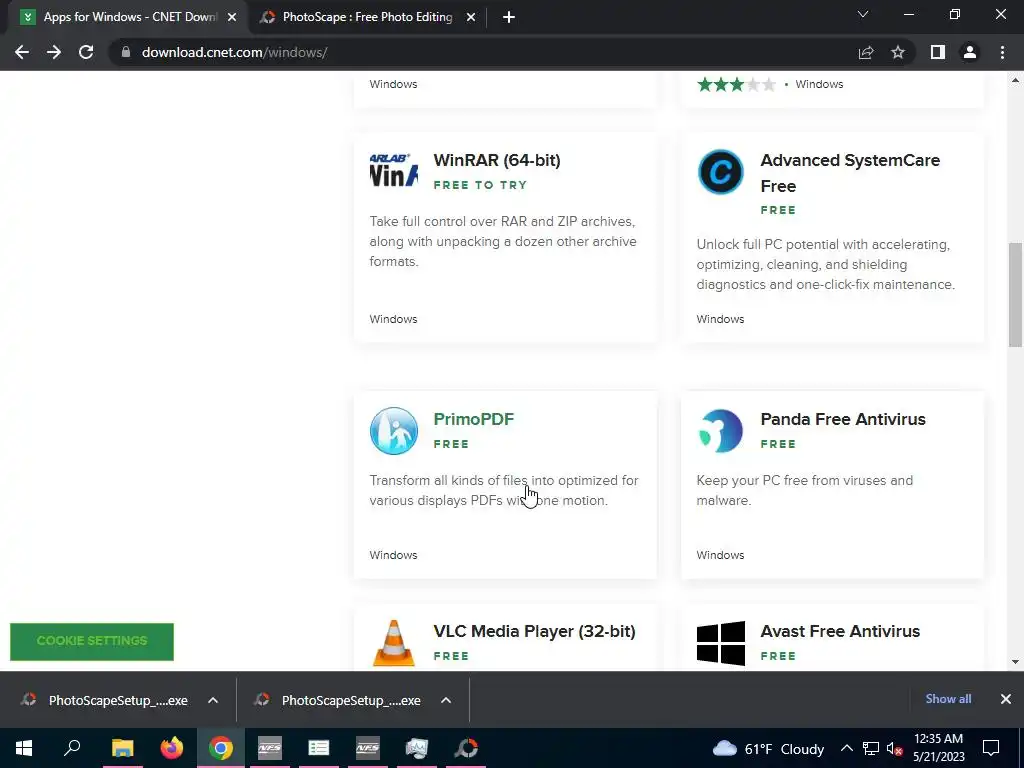Viewport: 1024px width, 768px height.
Task: Go forward in browser history
Action: [x=54, y=52]
